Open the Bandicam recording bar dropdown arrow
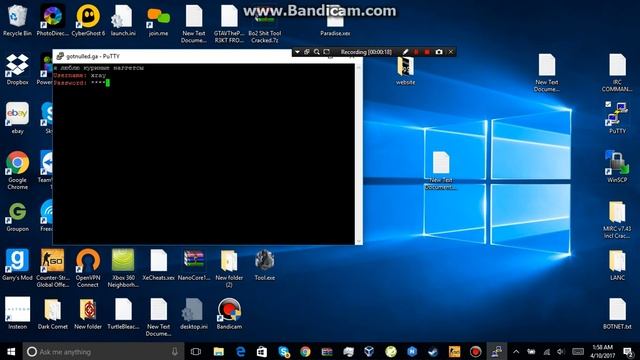 point(297,52)
